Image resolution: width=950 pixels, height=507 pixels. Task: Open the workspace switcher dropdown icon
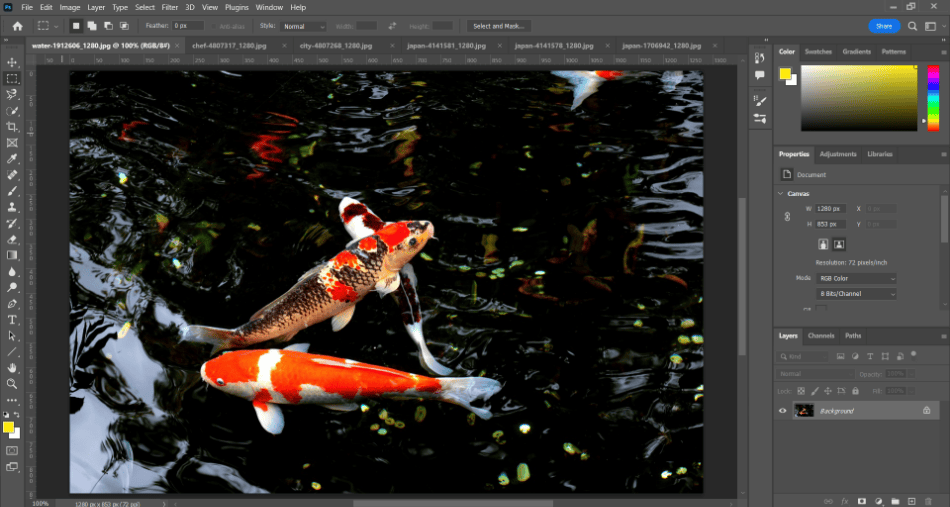tap(931, 26)
